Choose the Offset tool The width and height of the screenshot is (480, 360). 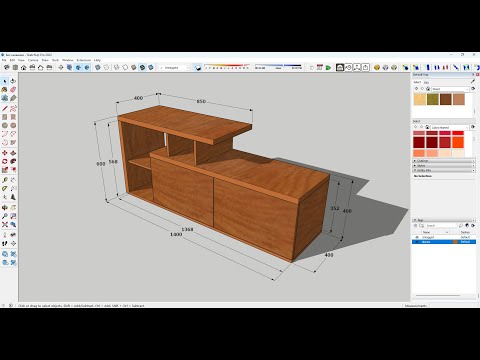click(x=13, y=170)
